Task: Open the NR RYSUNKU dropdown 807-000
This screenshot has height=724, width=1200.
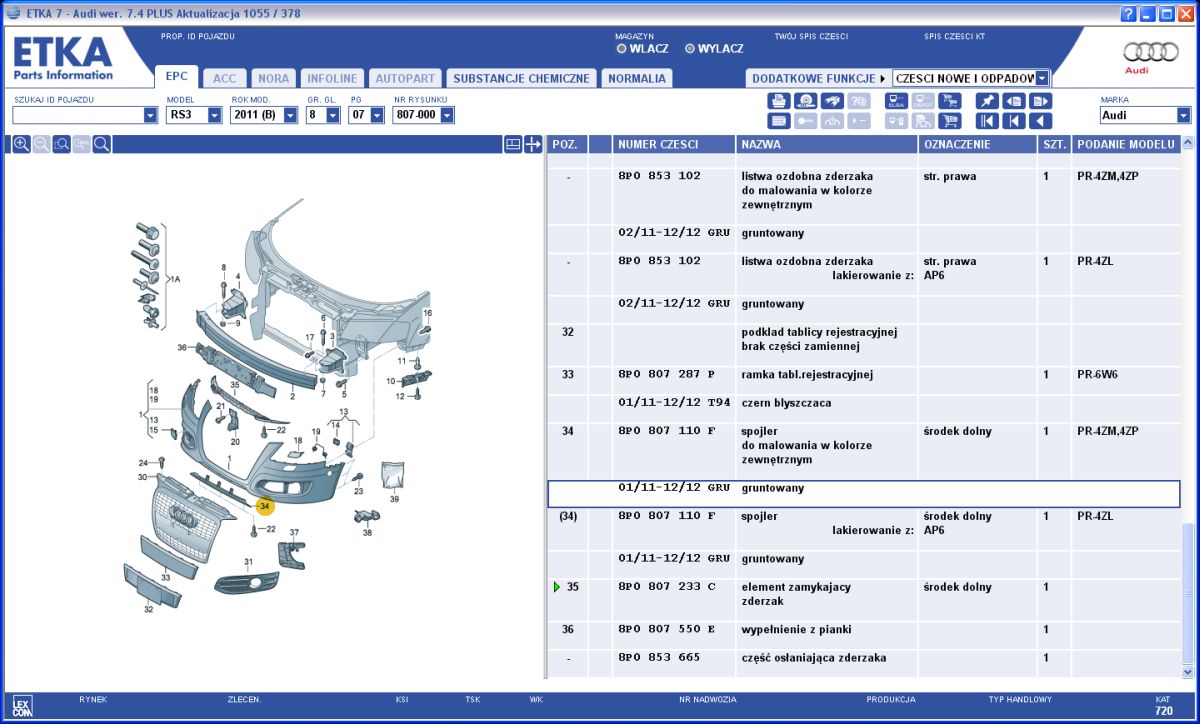Action: click(447, 116)
